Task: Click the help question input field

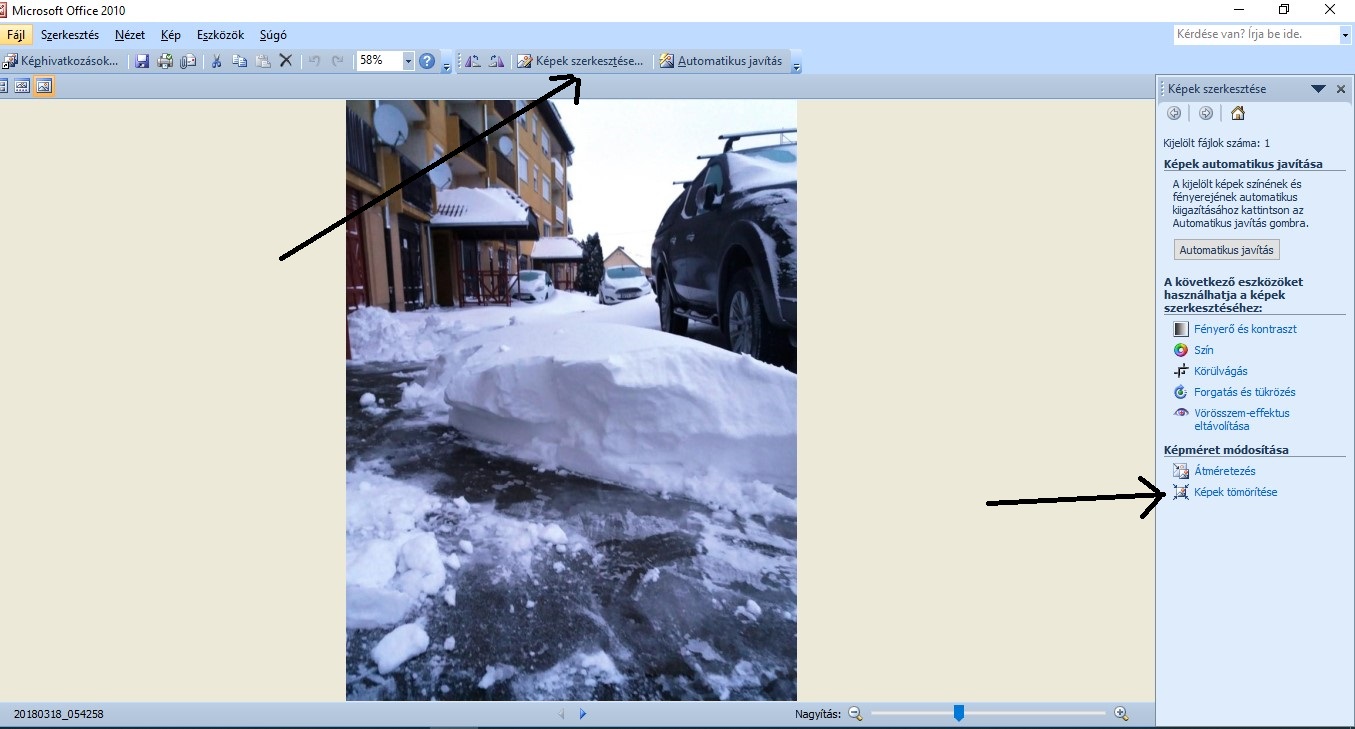Action: (x=1256, y=34)
